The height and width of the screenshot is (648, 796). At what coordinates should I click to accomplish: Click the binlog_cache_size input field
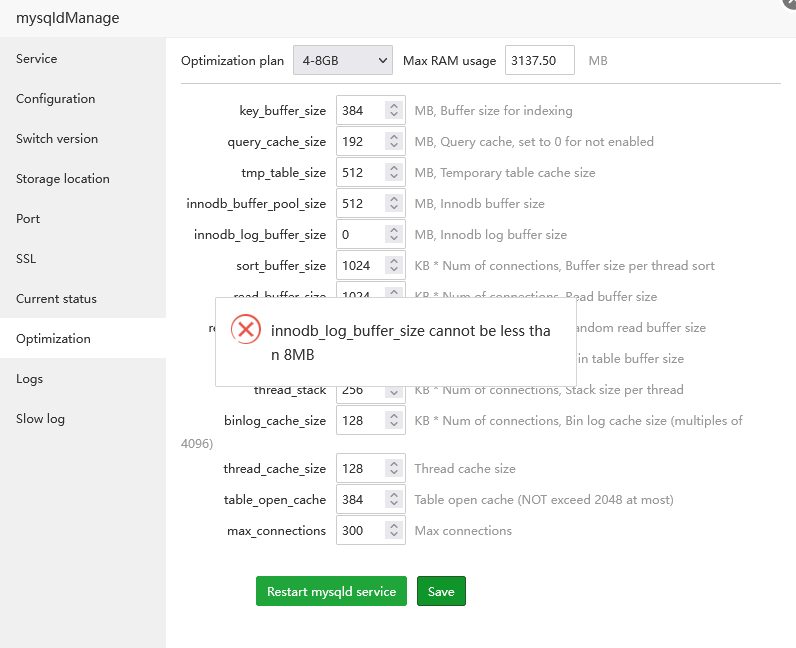click(x=360, y=421)
